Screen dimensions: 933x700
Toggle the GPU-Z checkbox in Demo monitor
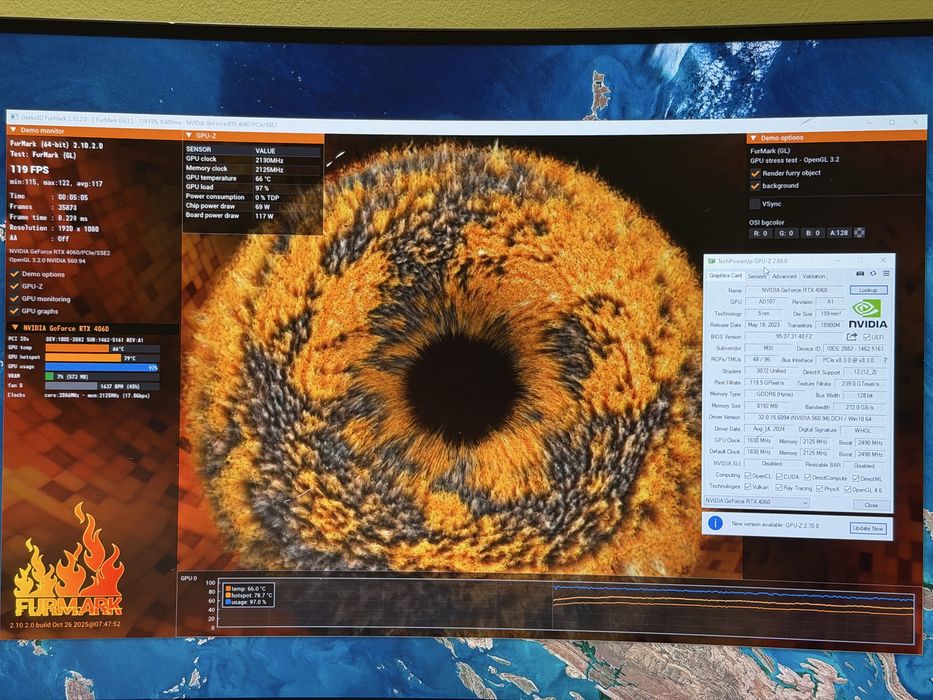point(14,286)
